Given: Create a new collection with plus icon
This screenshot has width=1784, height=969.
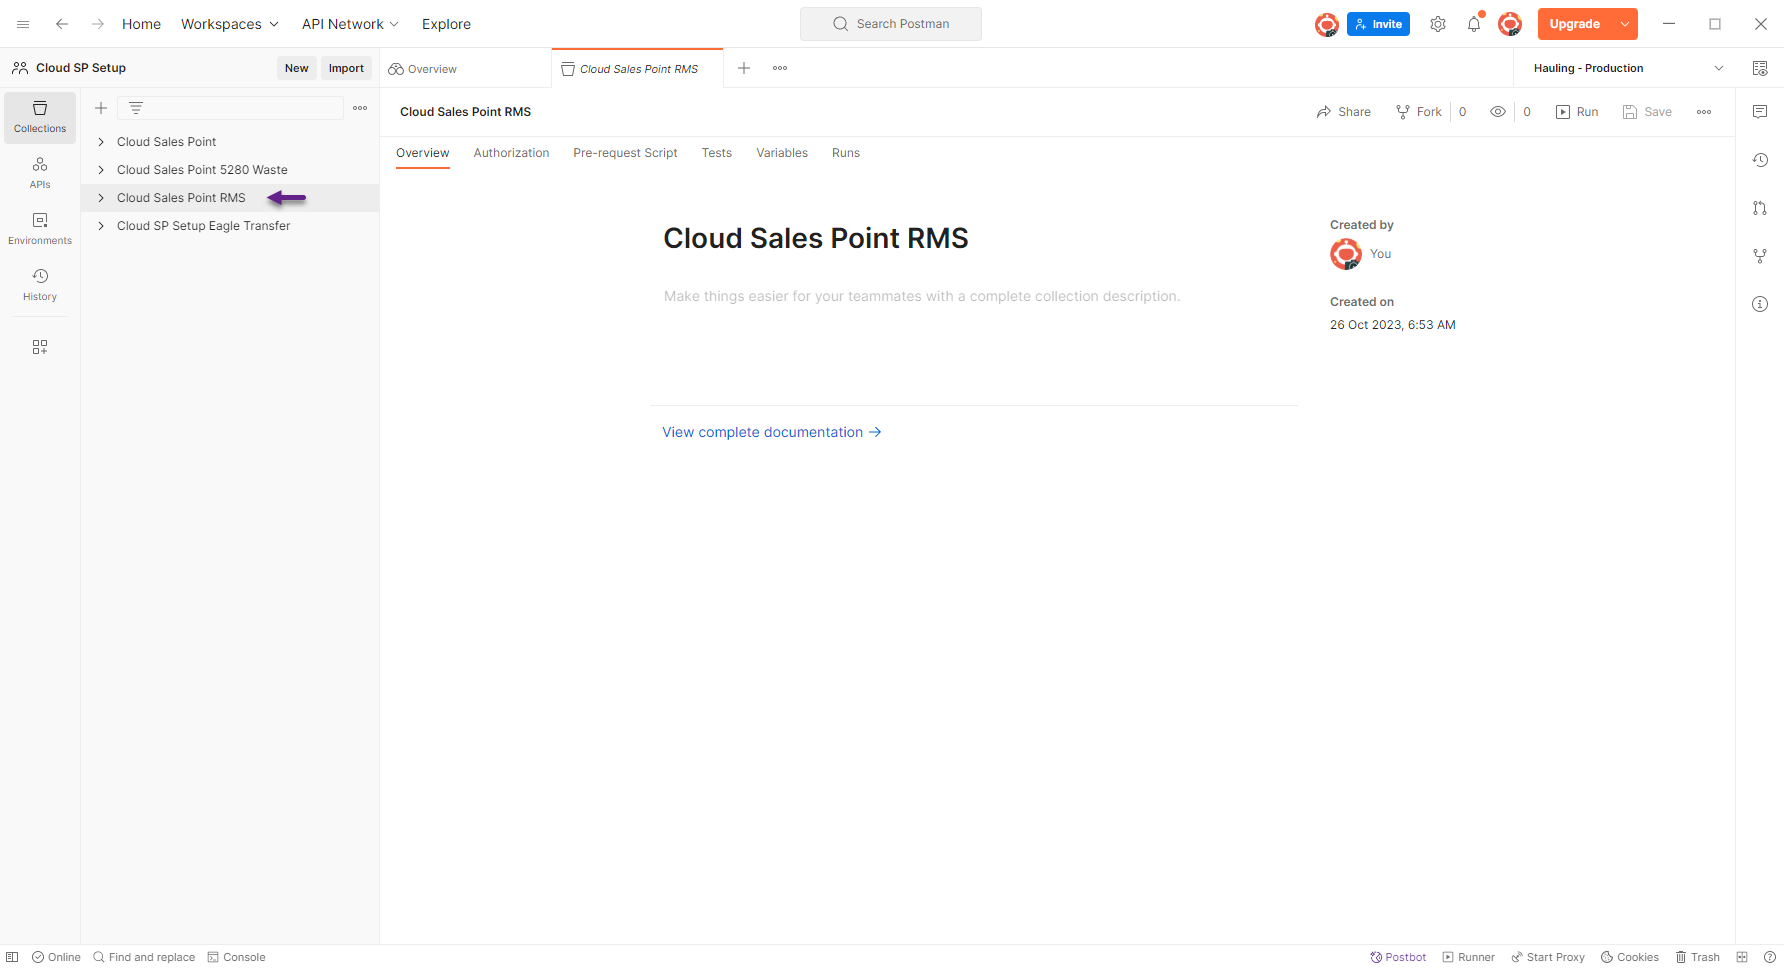Looking at the screenshot, I should click(x=101, y=108).
